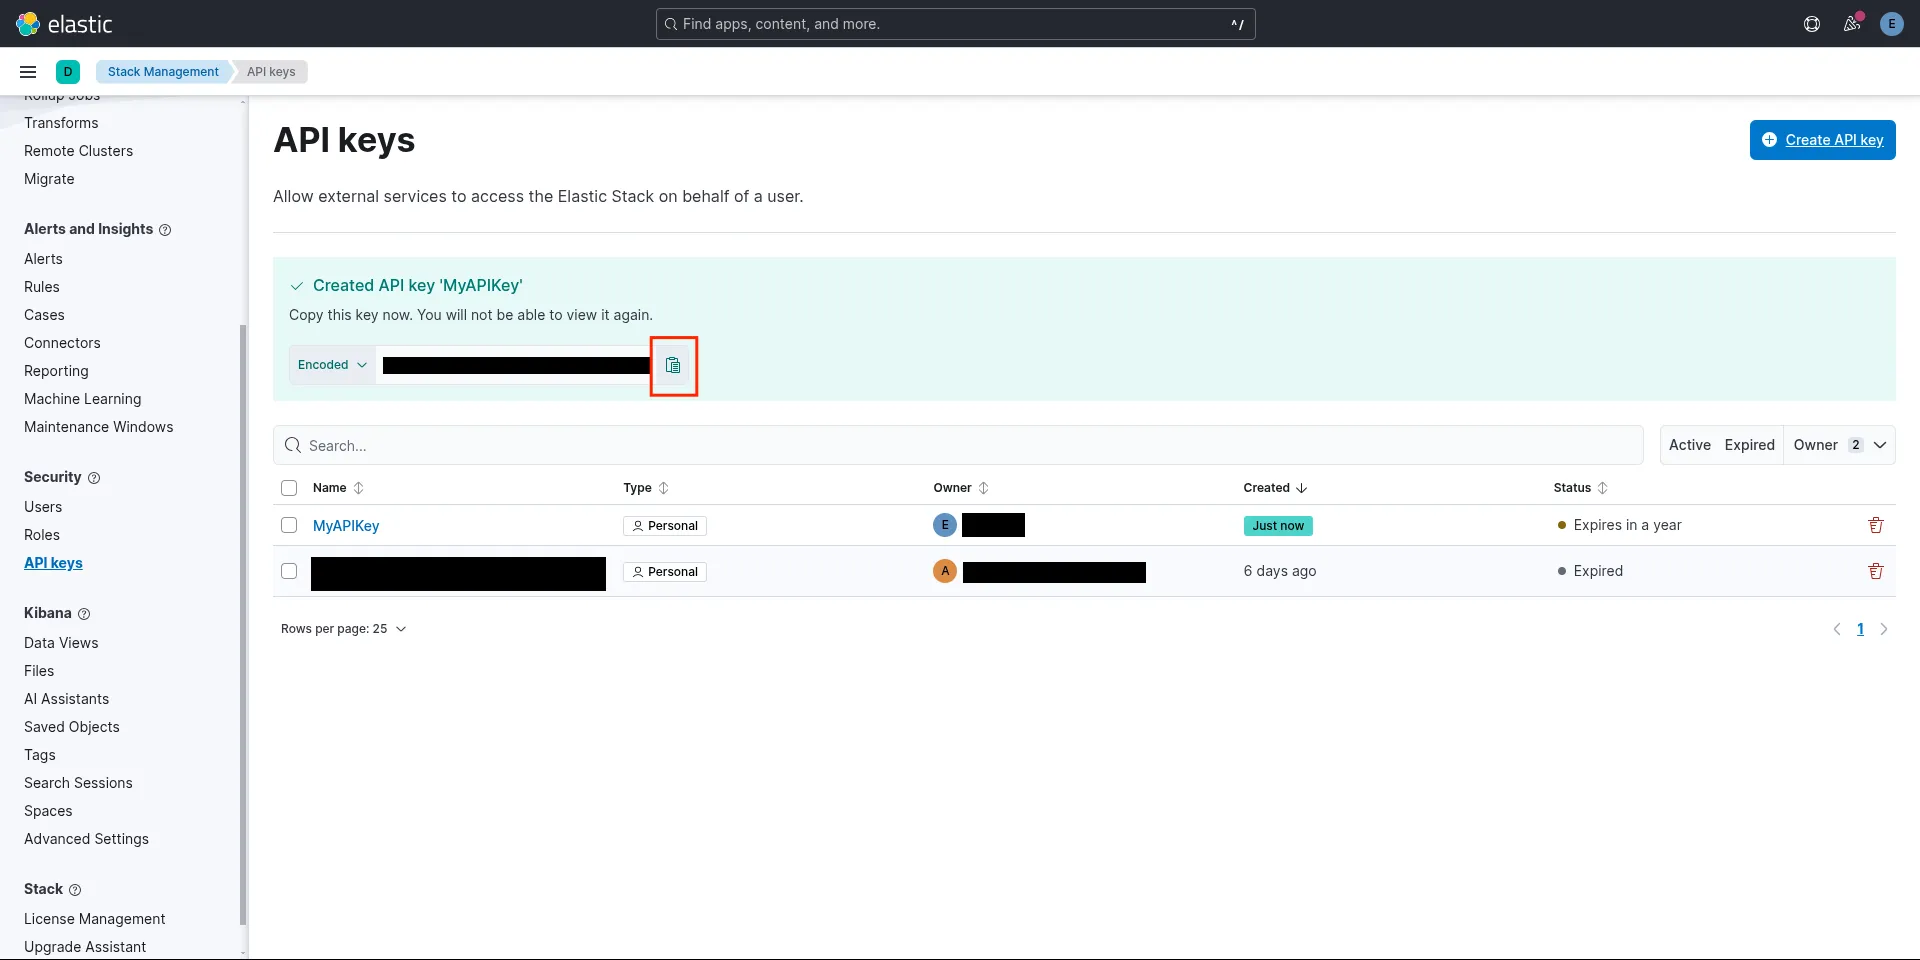The image size is (1920, 960).
Task: Open the space selector D badge
Action: (68, 72)
